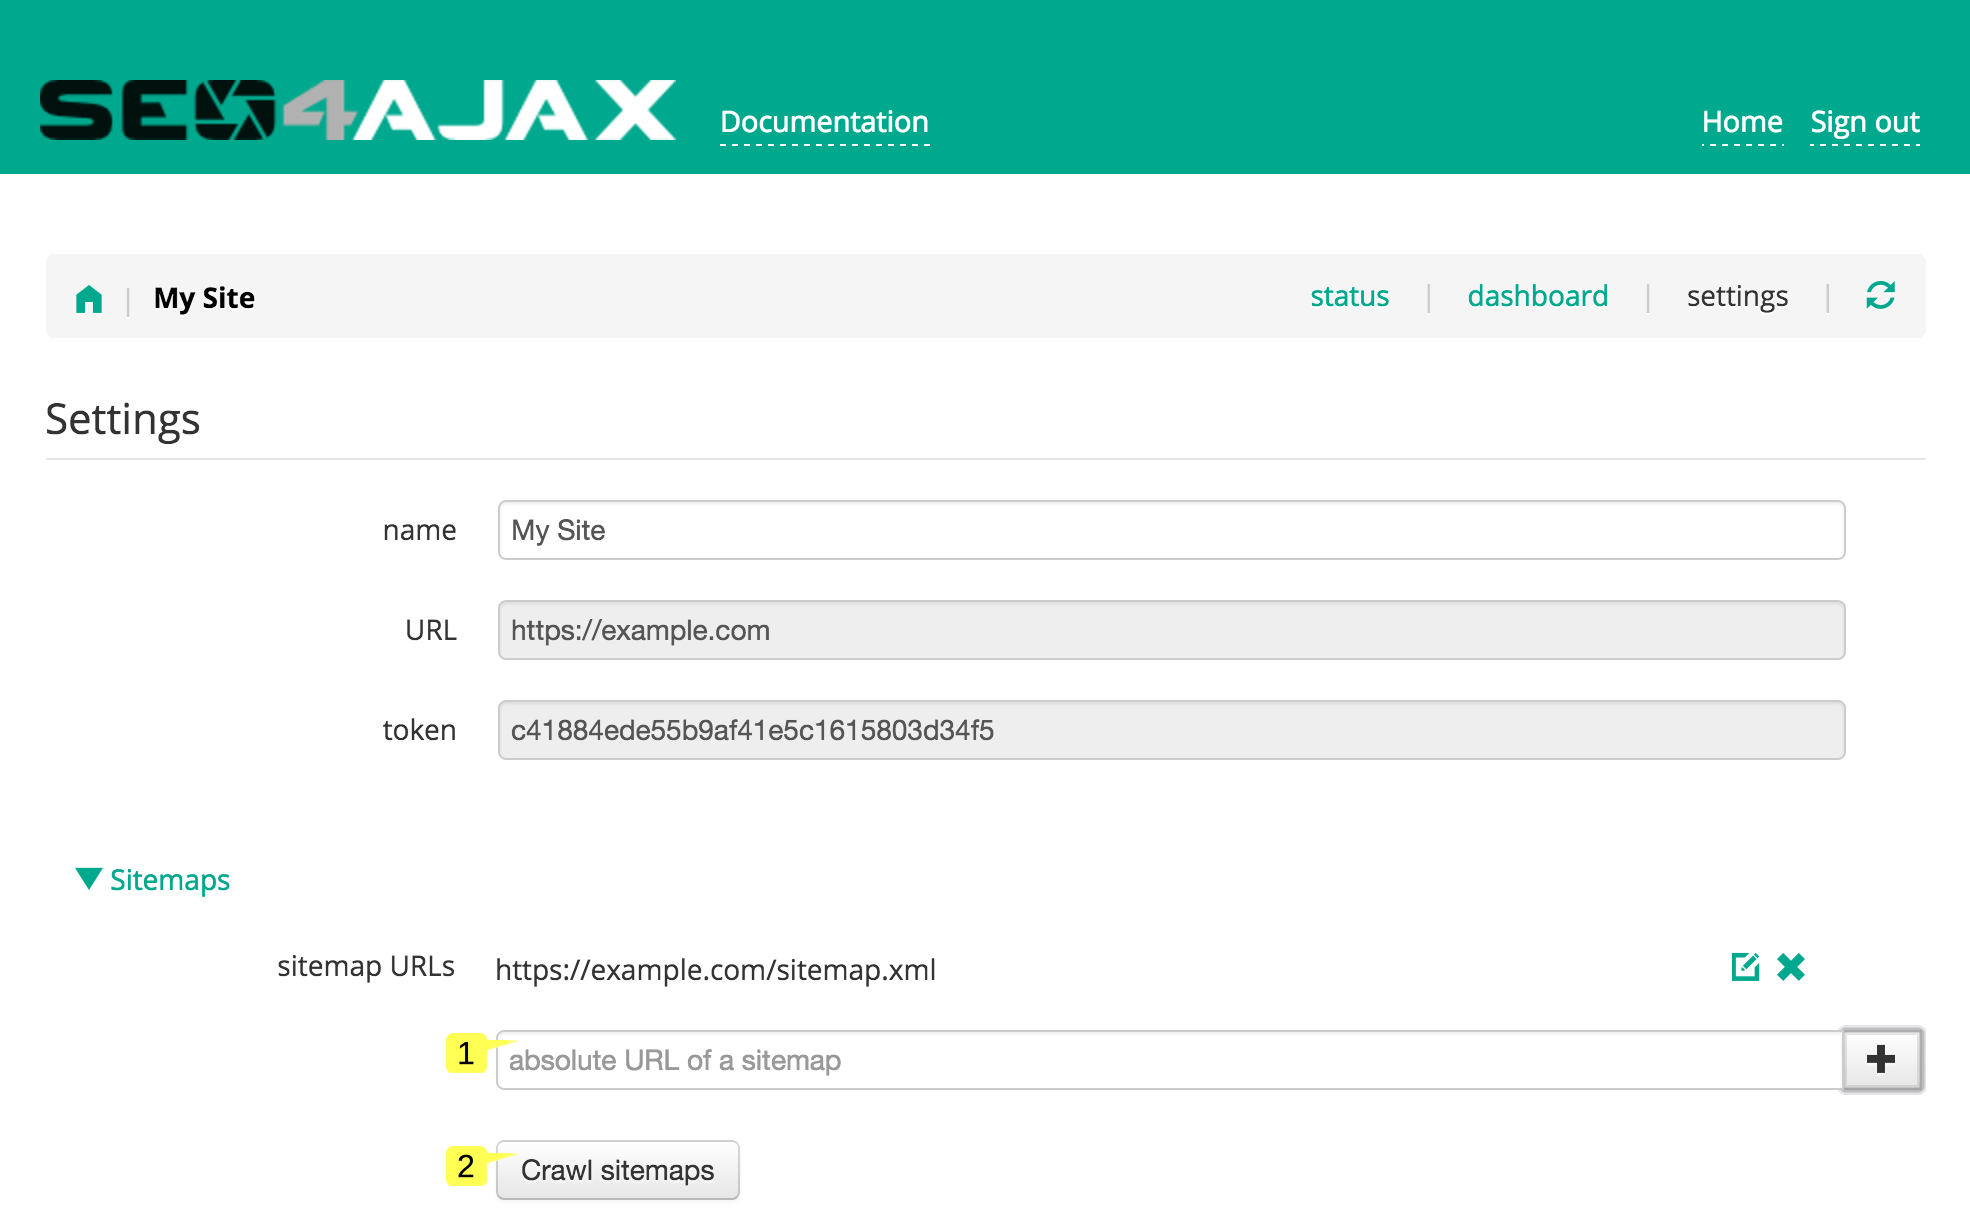Click the https://example.com/sitemap.xml entry
Viewport: 1970px width, 1227px height.
716,969
